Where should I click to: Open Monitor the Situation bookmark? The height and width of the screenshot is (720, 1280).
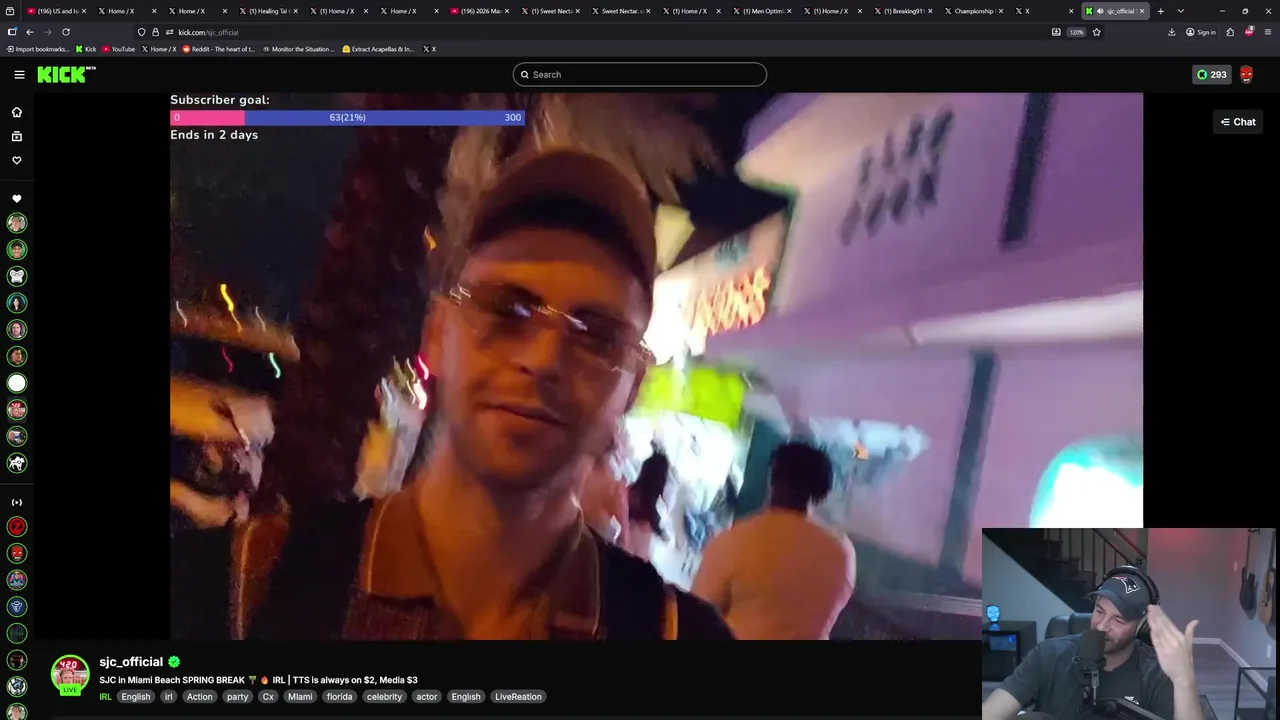(299, 49)
